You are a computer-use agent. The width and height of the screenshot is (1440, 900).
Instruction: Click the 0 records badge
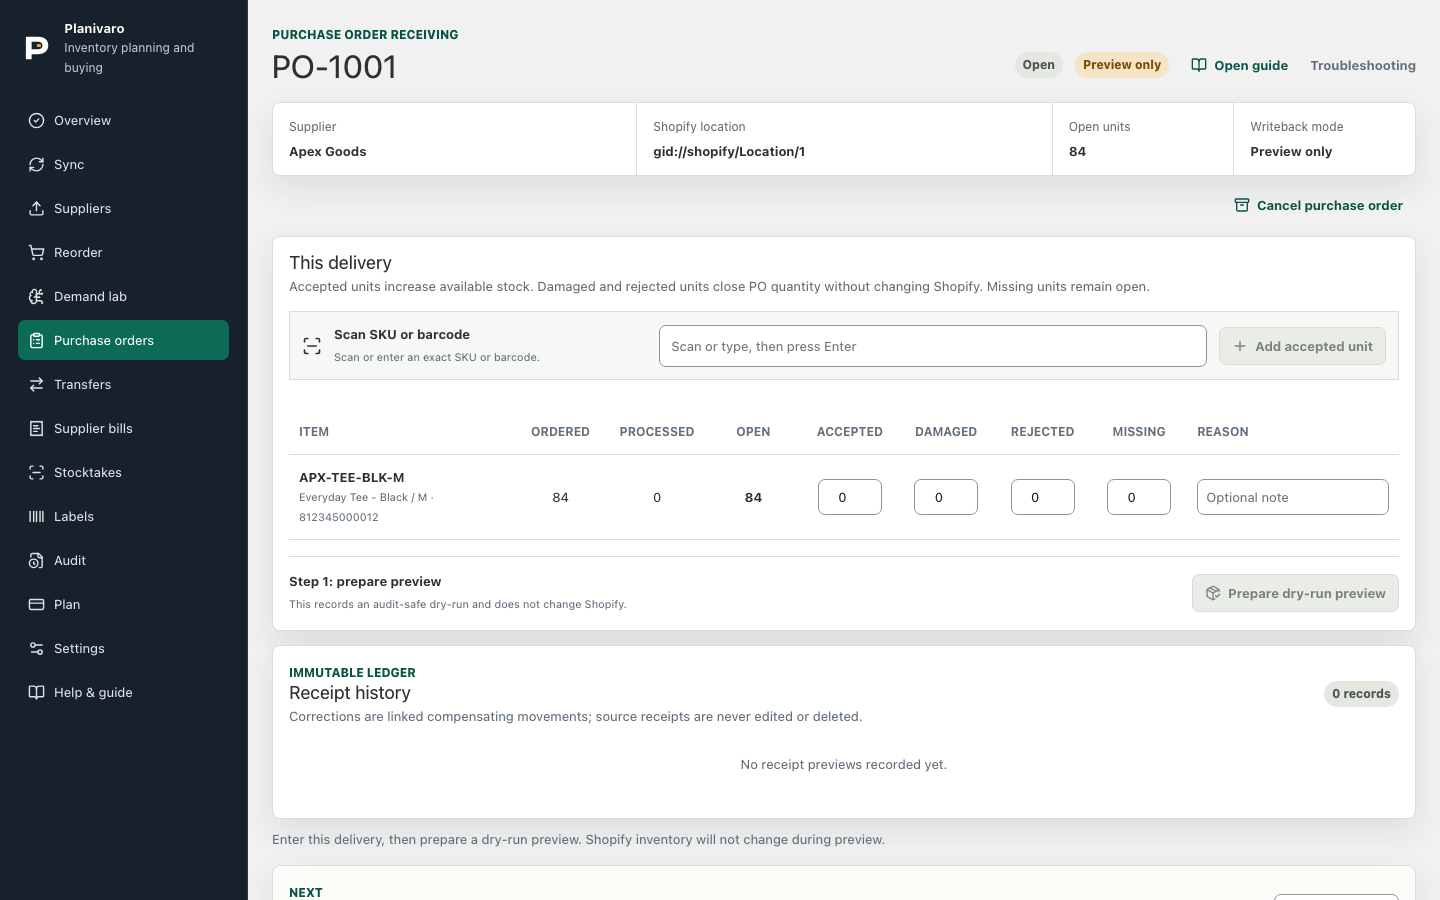click(x=1361, y=694)
